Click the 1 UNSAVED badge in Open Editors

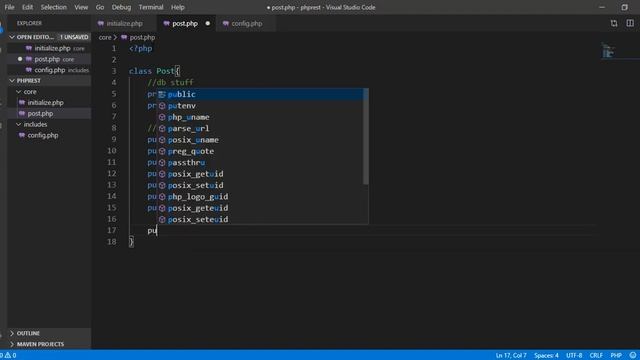(x=74, y=37)
